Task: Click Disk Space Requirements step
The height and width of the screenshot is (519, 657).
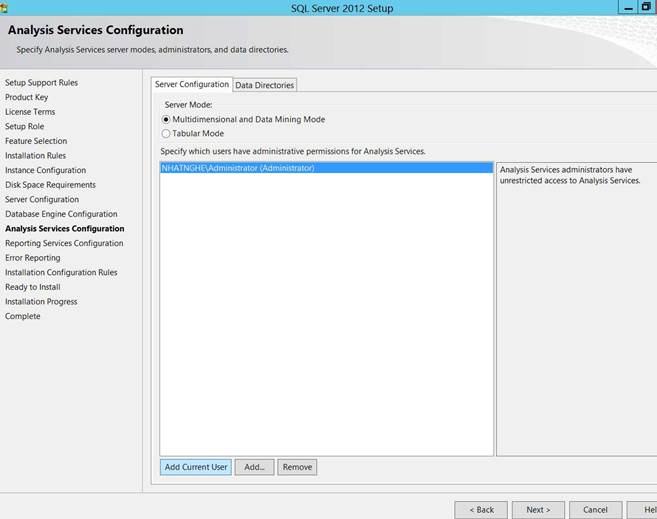Action: pyautogui.click(x=50, y=185)
